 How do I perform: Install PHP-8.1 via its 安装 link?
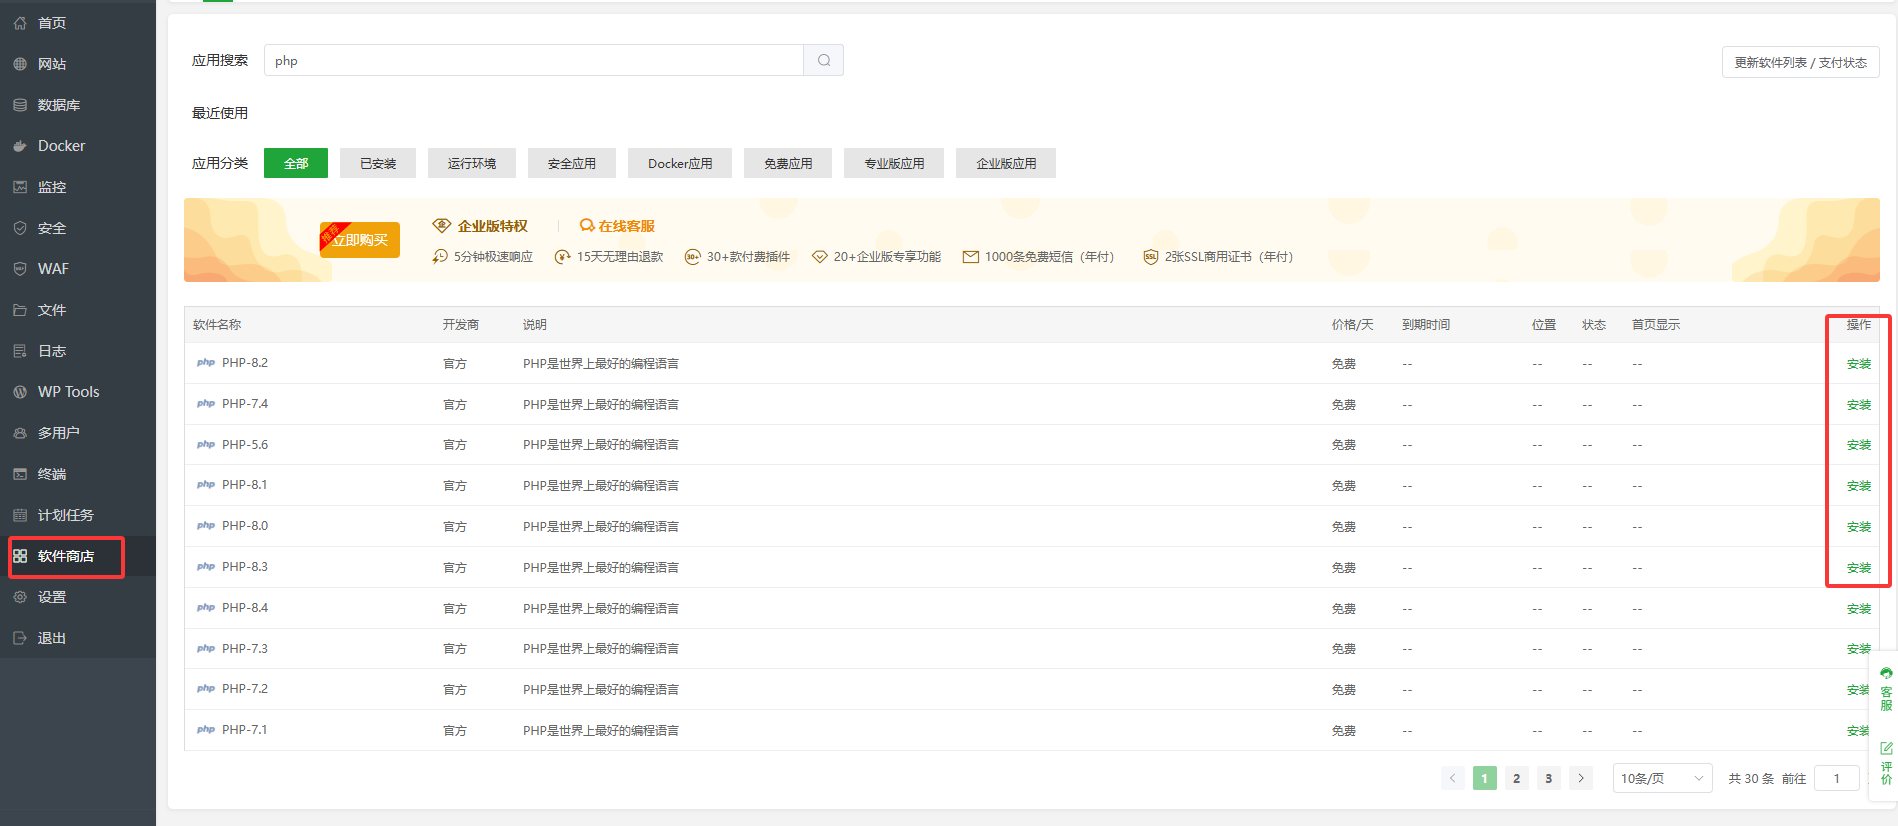click(x=1859, y=486)
